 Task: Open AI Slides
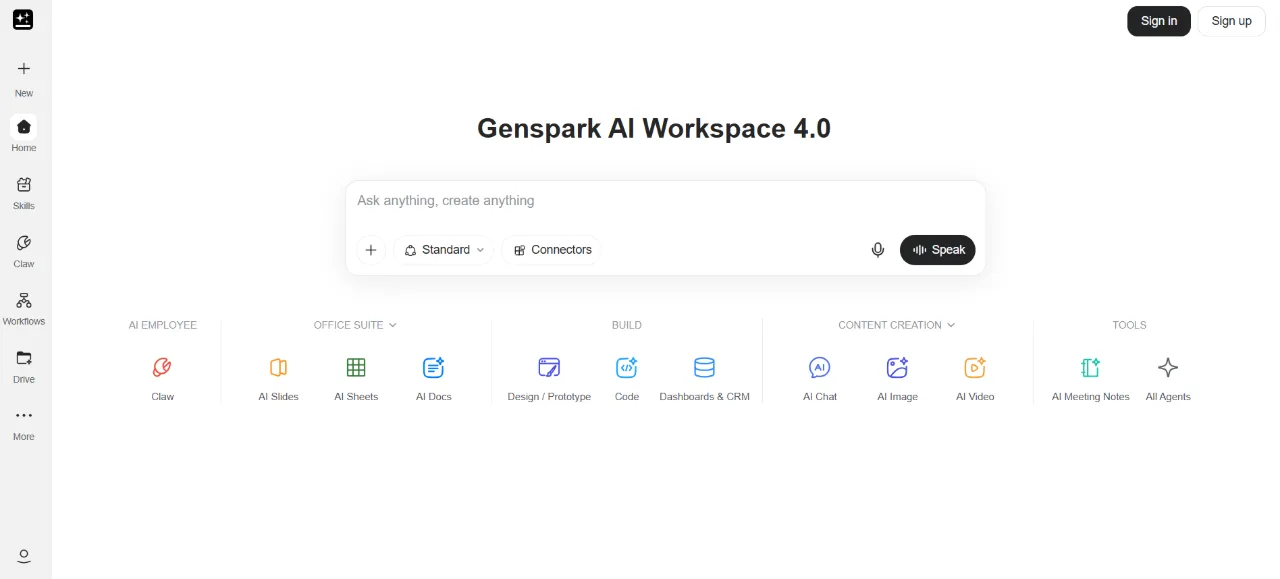pyautogui.click(x=278, y=378)
